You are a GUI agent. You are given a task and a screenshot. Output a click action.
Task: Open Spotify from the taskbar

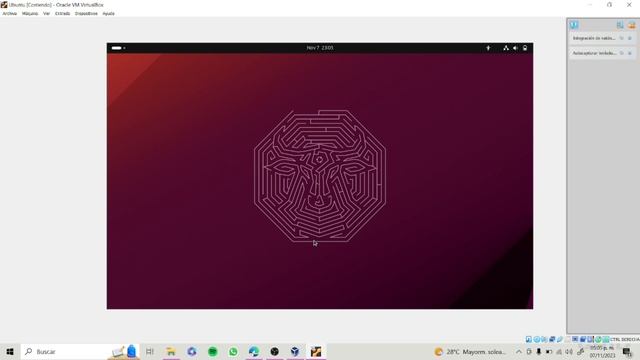point(213,351)
